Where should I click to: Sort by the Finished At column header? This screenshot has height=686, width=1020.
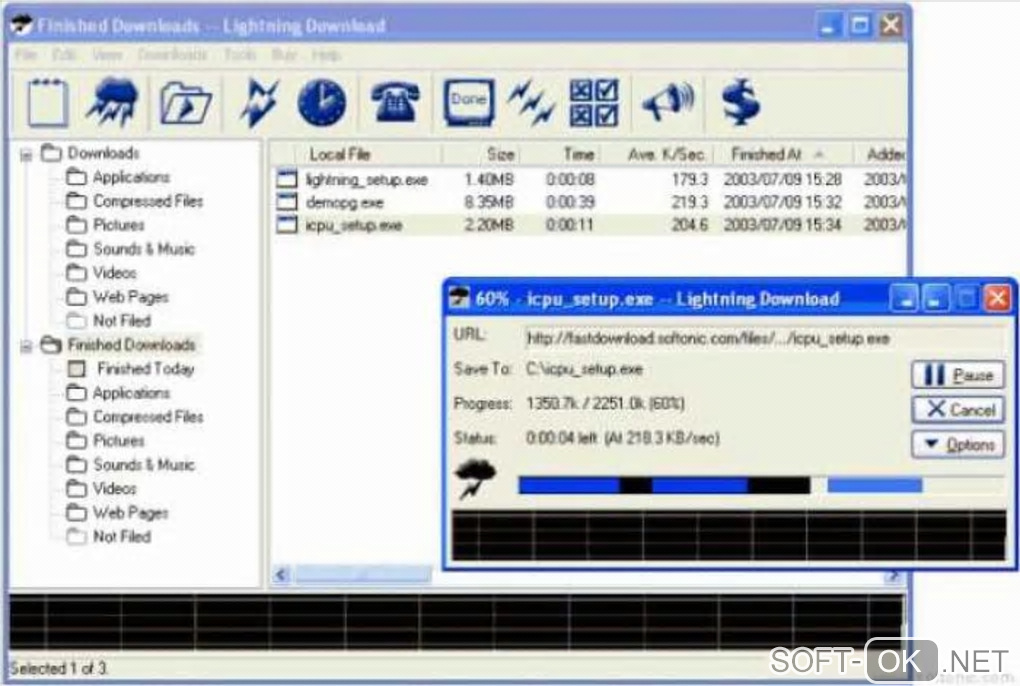click(783, 154)
